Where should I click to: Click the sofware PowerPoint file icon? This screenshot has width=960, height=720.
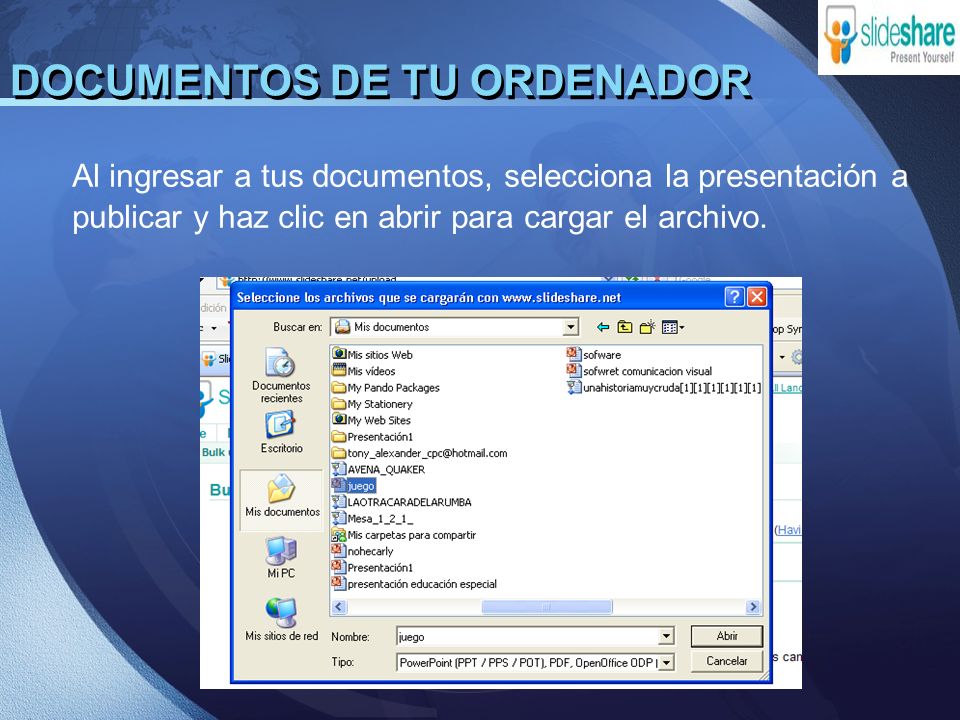(574, 354)
